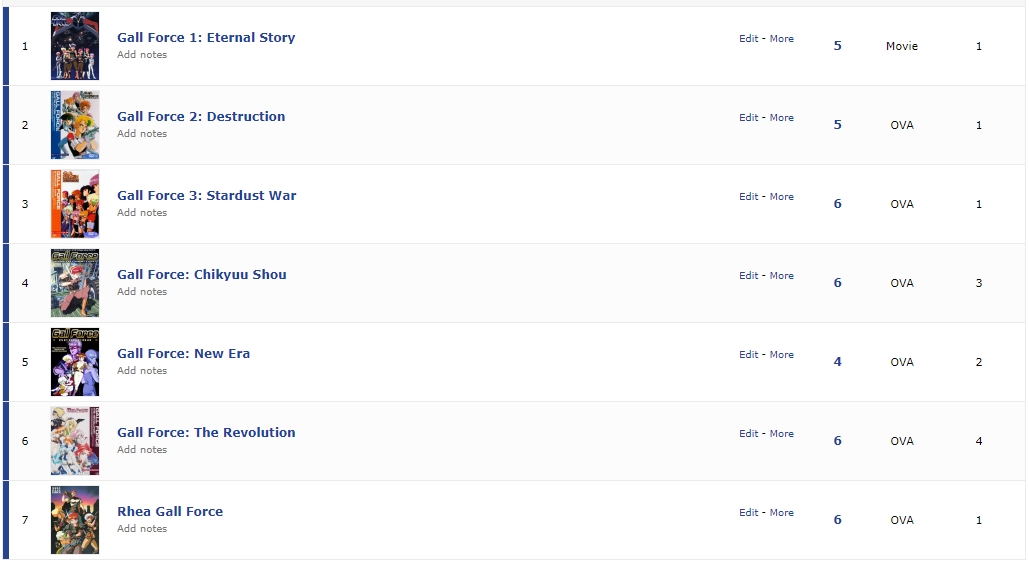Click Gall Force 2: Destruction cover image
This screenshot has width=1029, height=571.
(x=75, y=125)
